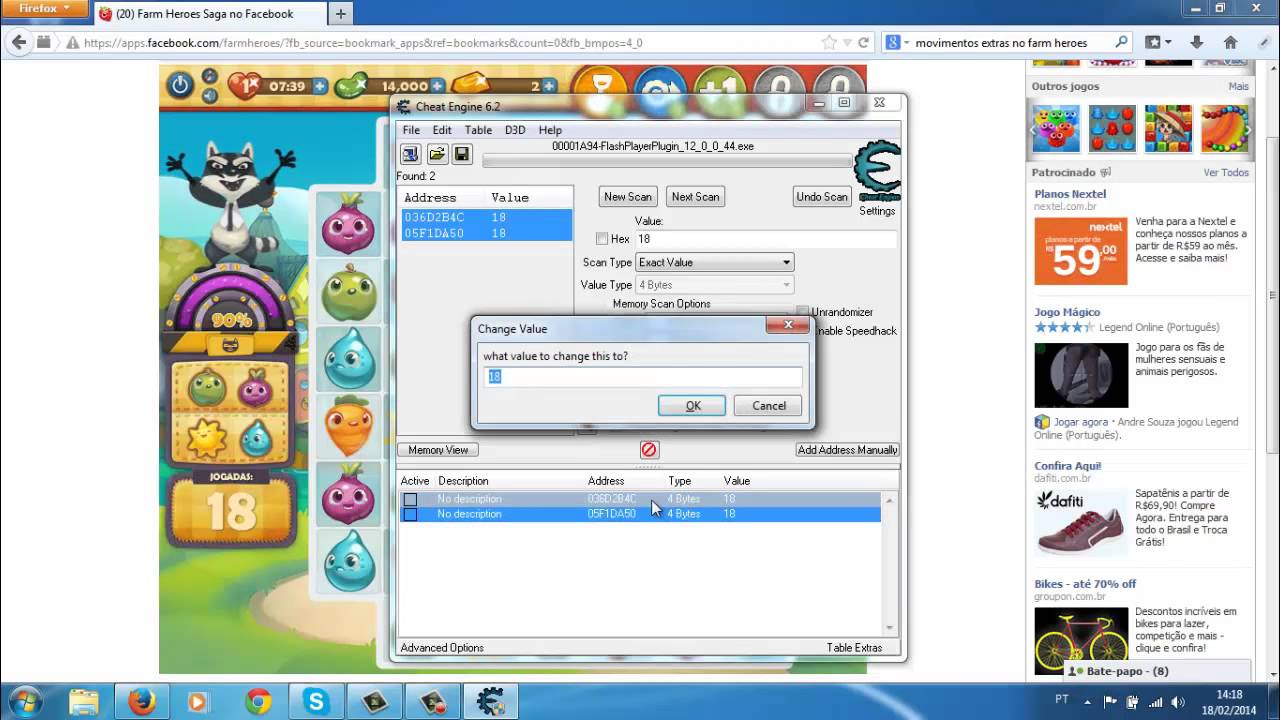Confirm the Change Value dialog with OK
This screenshot has height=720, width=1280.
coord(692,406)
